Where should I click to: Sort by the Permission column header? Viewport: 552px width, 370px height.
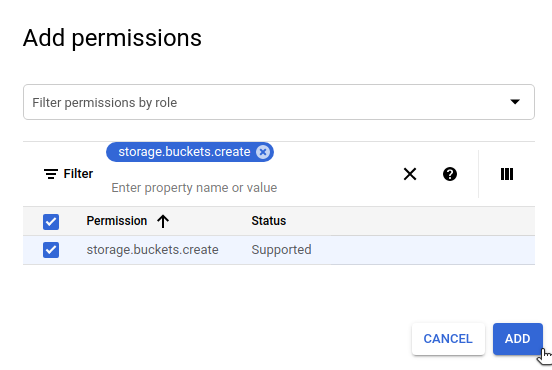117,221
